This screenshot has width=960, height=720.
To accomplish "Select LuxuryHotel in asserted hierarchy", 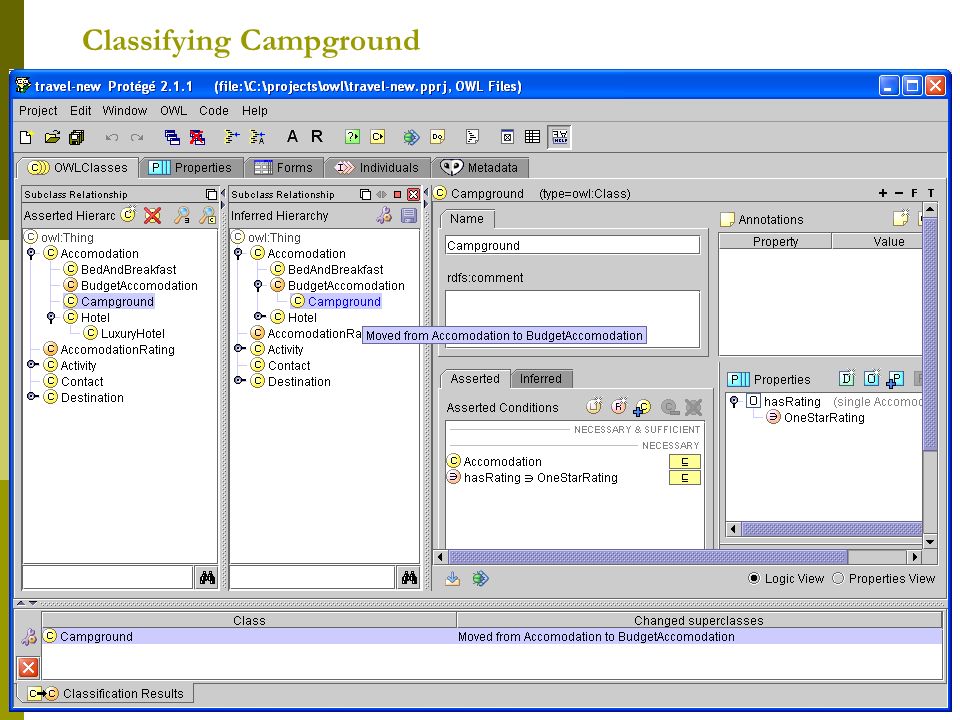I will [133, 334].
